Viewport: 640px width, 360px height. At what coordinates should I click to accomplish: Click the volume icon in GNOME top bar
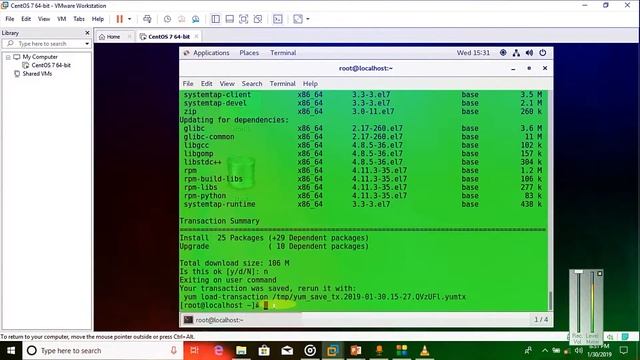tap(529, 53)
